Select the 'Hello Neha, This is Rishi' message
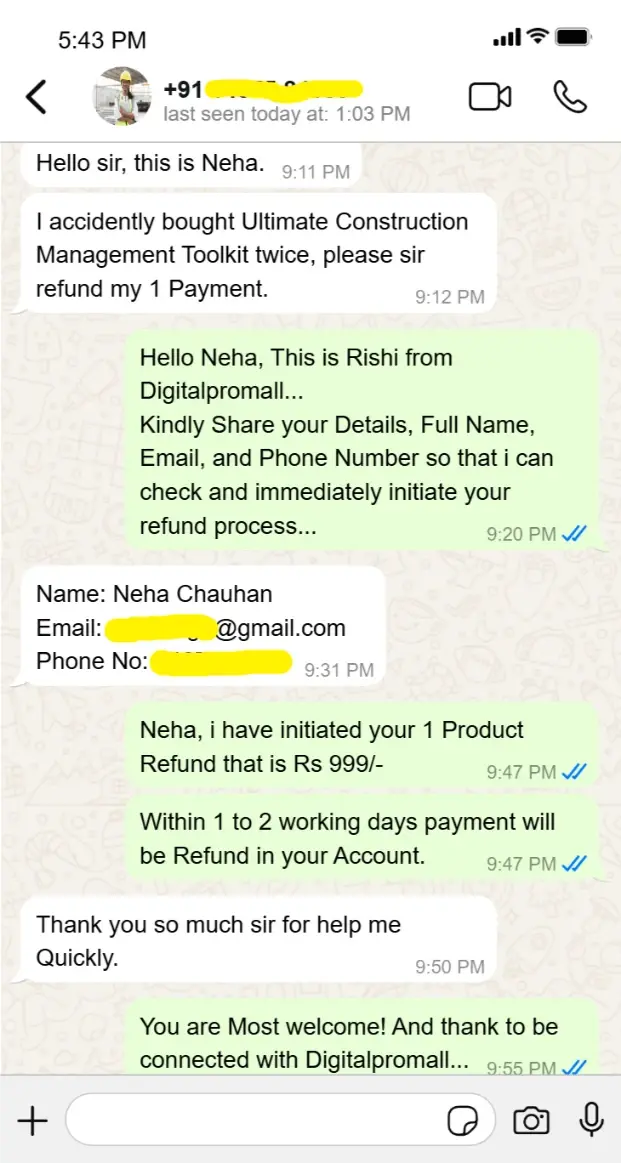621x1163 pixels. pos(362,441)
